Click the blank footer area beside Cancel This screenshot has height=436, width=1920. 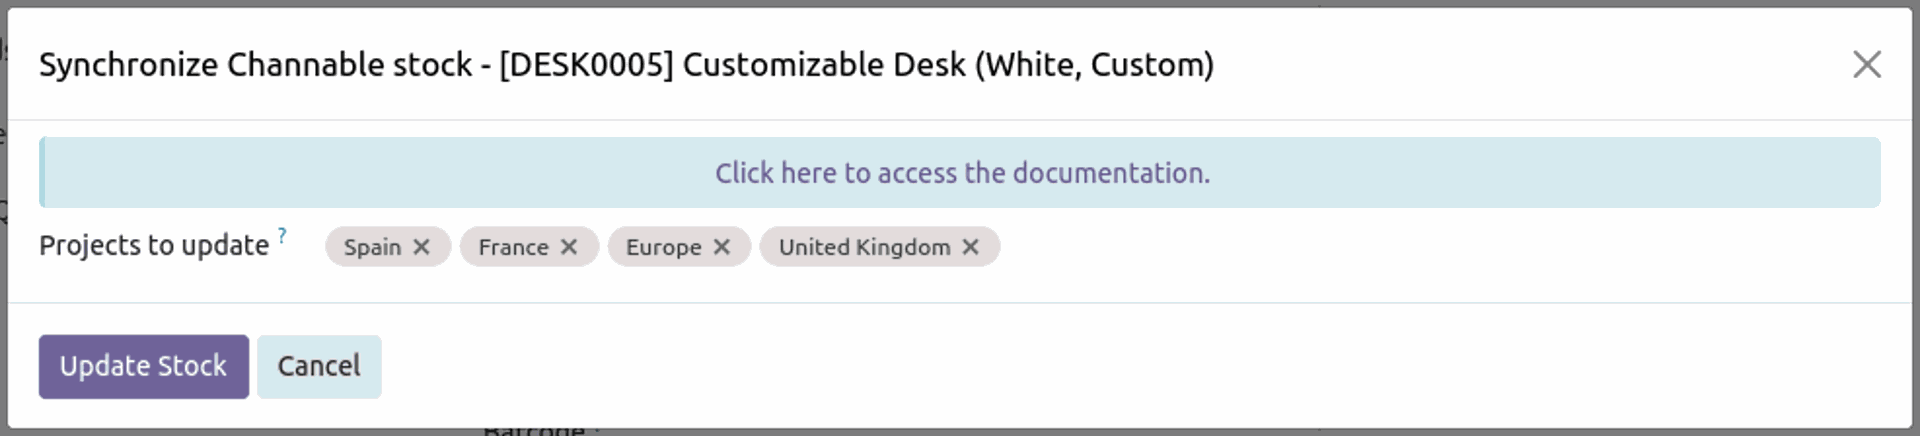coord(1100,366)
